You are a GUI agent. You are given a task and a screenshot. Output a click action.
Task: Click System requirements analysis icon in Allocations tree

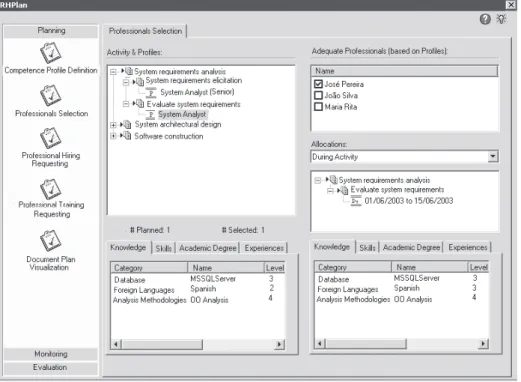click(x=333, y=180)
